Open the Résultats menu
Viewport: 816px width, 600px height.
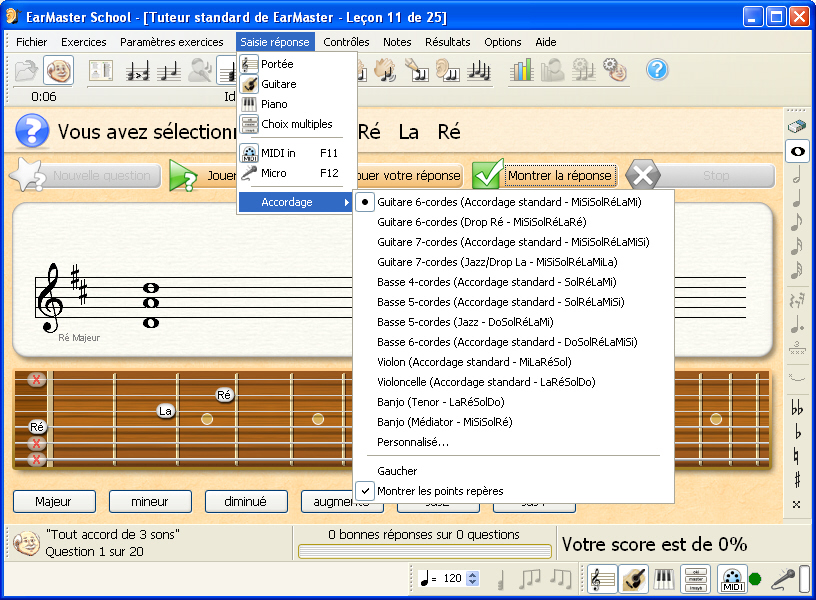tap(448, 42)
